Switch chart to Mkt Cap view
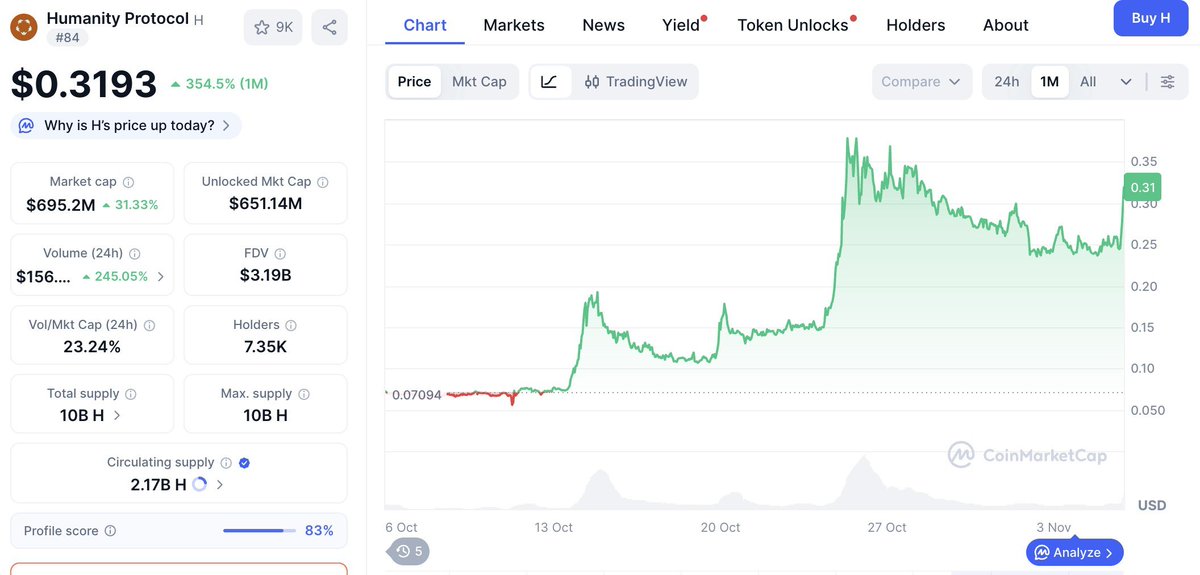Screen dimensions: 1200x575 pyautogui.click(x=479, y=82)
